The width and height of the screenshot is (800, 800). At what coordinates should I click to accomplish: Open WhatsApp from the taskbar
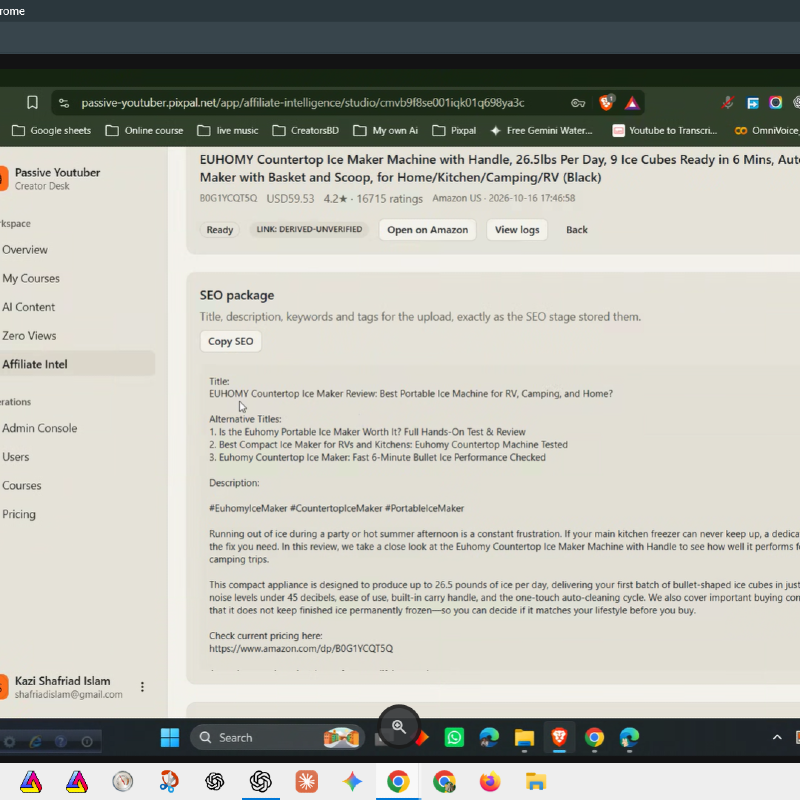[454, 737]
